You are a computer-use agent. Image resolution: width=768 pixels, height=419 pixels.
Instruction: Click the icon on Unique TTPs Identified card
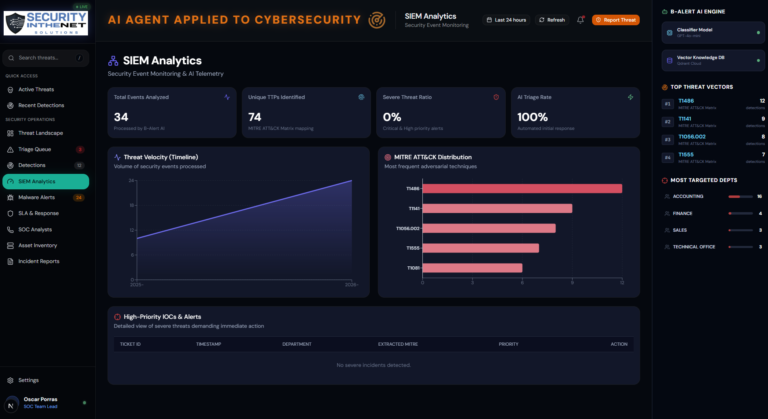[x=361, y=97]
